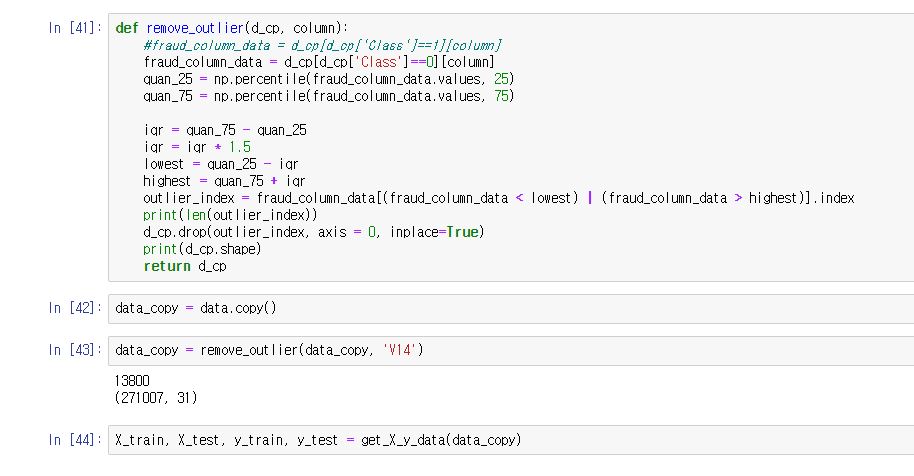Image resolution: width=914 pixels, height=476 pixels.
Task: Click the outlier_index assignment line
Action: 499,198
